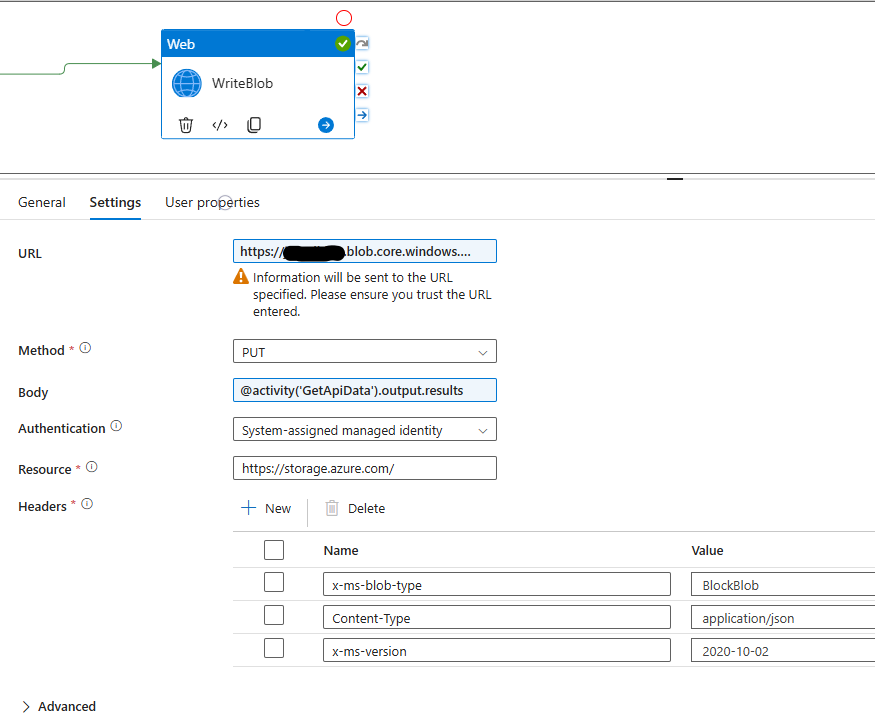Select the green success output connector
This screenshot has height=723, width=875.
point(361,67)
